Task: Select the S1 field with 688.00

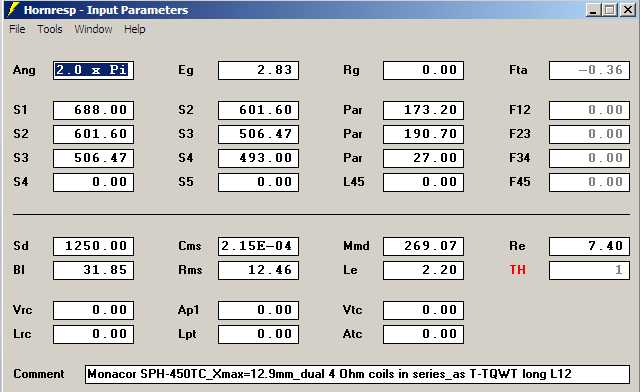Action: pos(93,110)
